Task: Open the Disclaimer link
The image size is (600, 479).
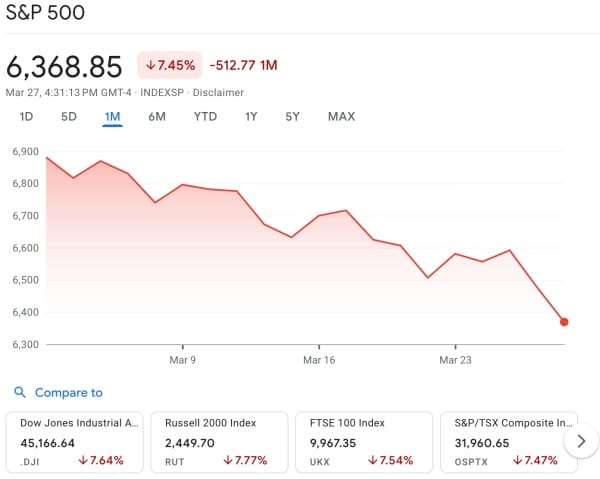Action: (218, 92)
